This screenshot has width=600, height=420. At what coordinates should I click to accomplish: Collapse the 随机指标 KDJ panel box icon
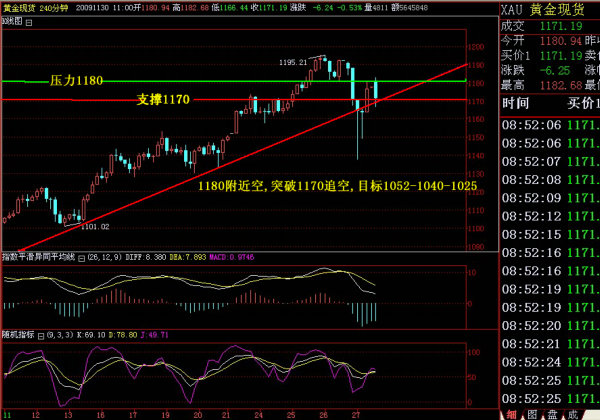pos(41,336)
